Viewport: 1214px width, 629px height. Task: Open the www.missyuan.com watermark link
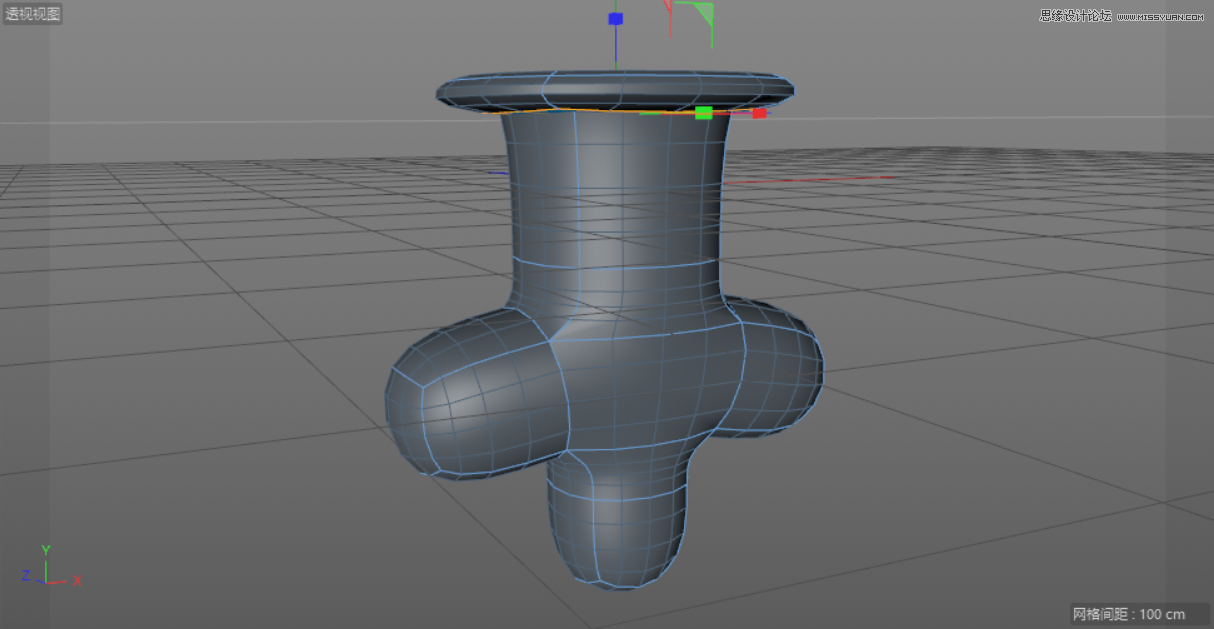pos(1161,18)
